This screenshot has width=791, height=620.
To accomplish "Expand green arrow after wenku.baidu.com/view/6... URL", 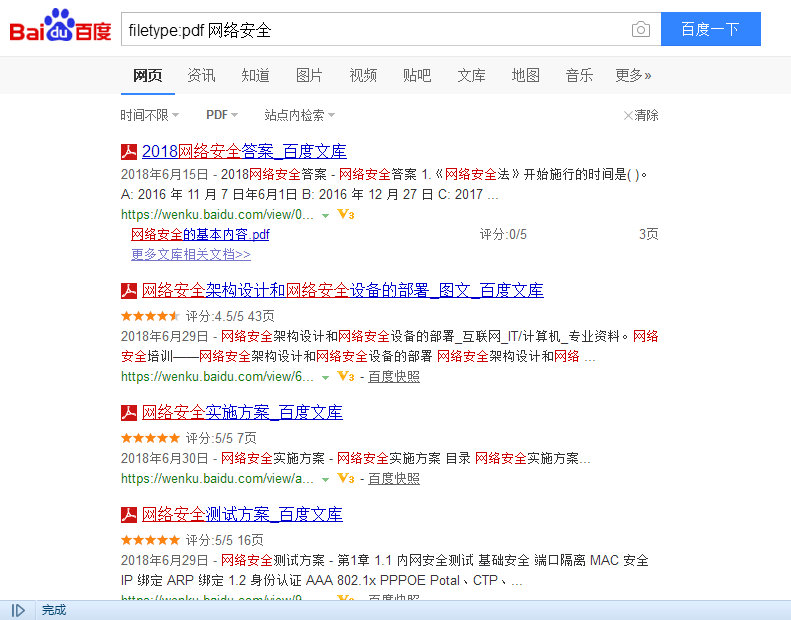I will [x=325, y=377].
